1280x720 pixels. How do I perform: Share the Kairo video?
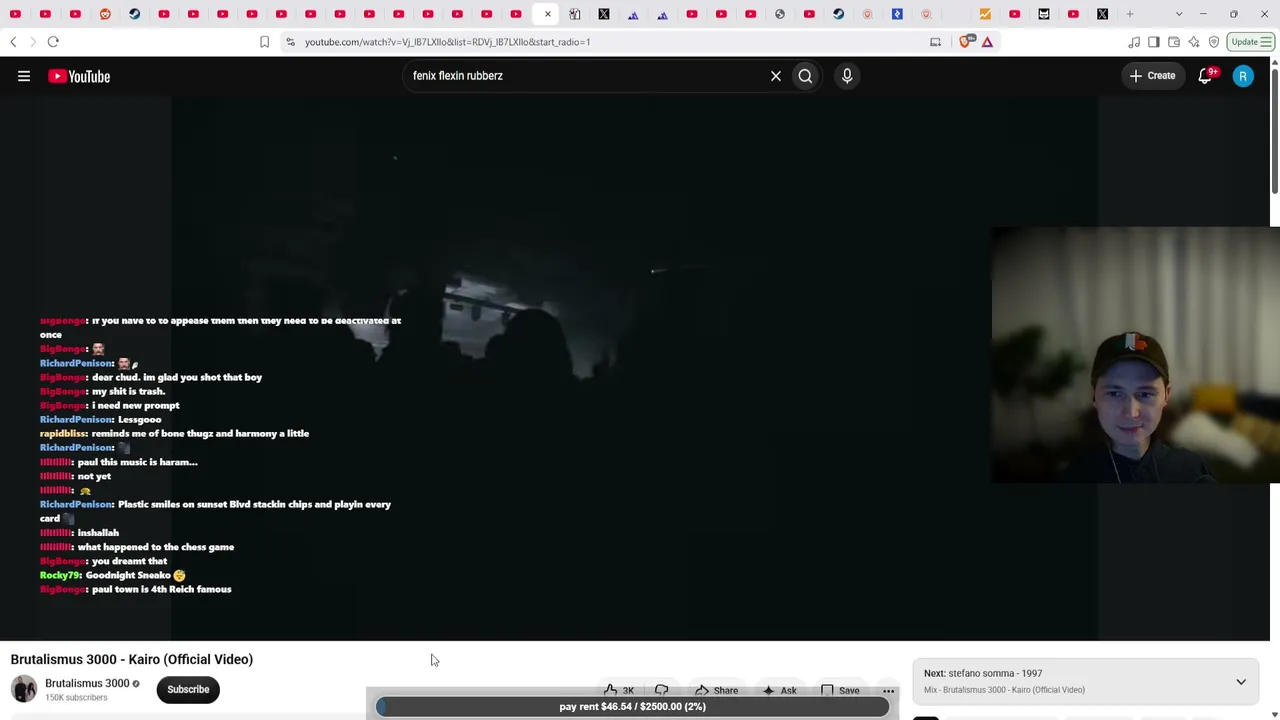[716, 690]
